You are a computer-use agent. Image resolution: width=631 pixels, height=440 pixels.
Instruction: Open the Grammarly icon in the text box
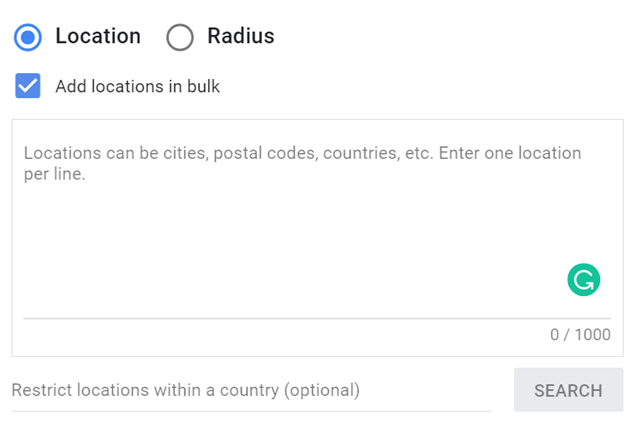(583, 279)
